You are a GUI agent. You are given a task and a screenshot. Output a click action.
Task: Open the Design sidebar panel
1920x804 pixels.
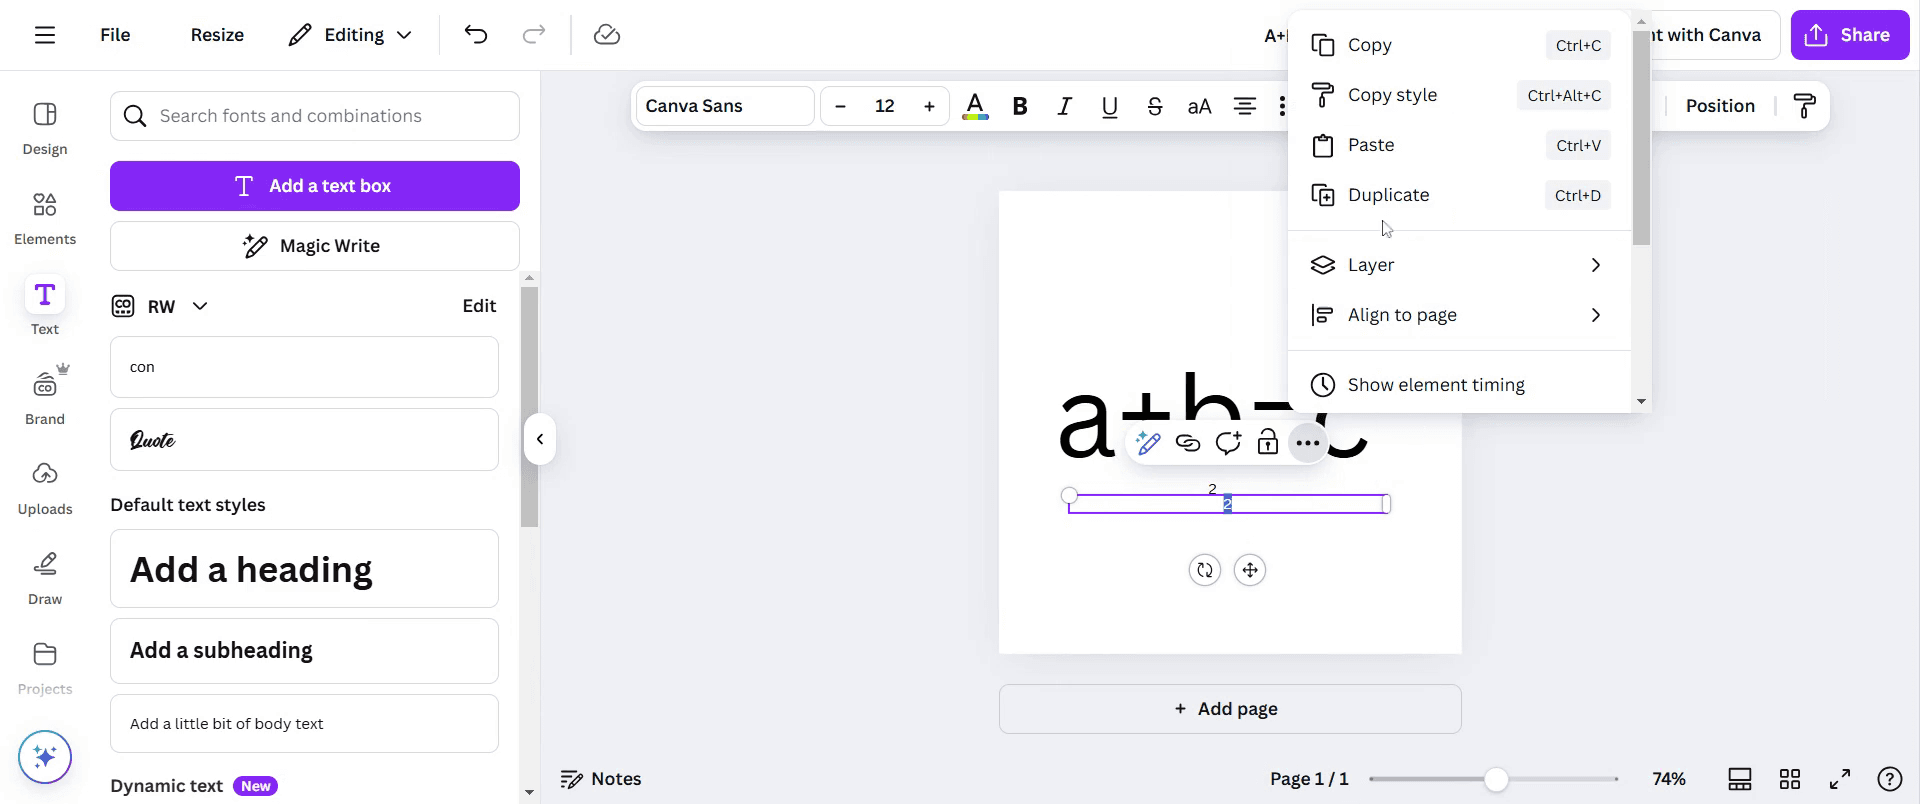[45, 129]
